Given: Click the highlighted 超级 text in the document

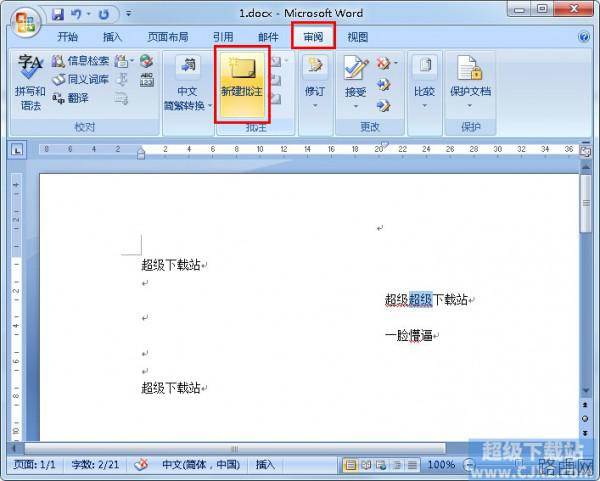Looking at the screenshot, I should pos(421,300).
